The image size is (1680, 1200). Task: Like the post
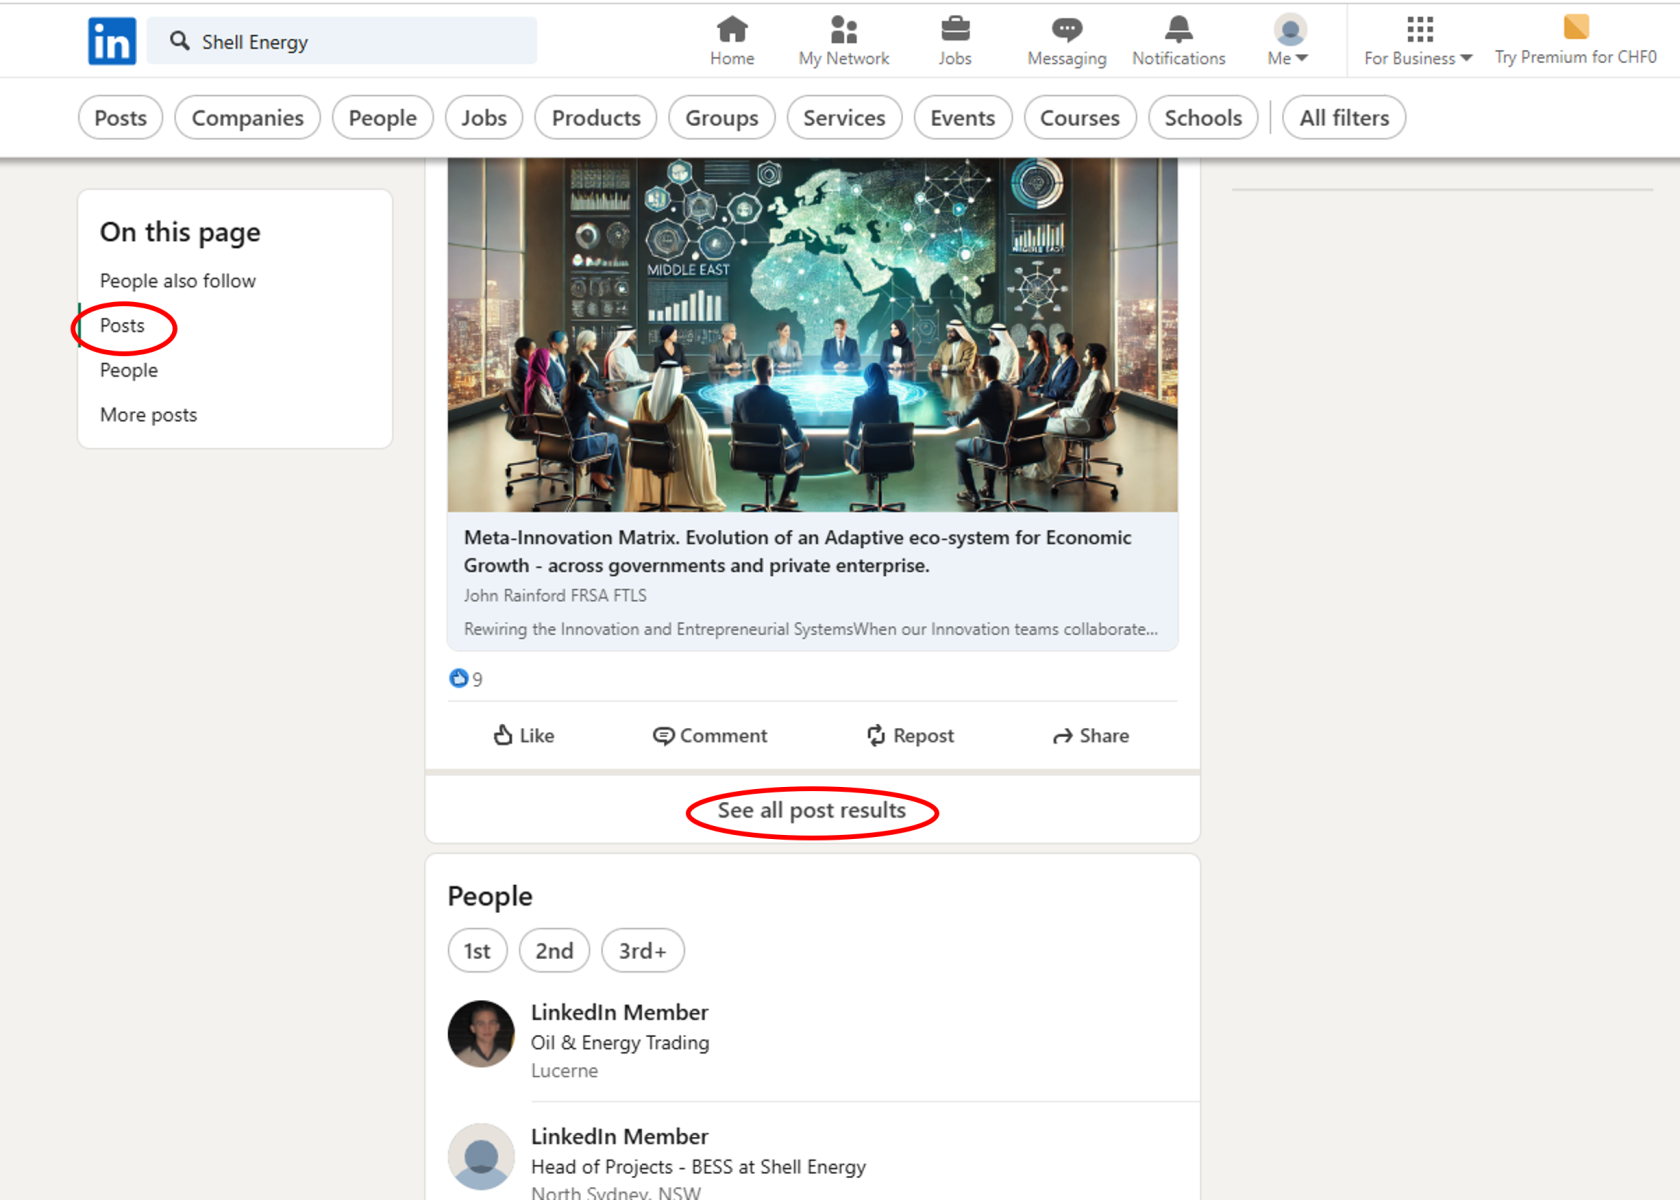[524, 736]
